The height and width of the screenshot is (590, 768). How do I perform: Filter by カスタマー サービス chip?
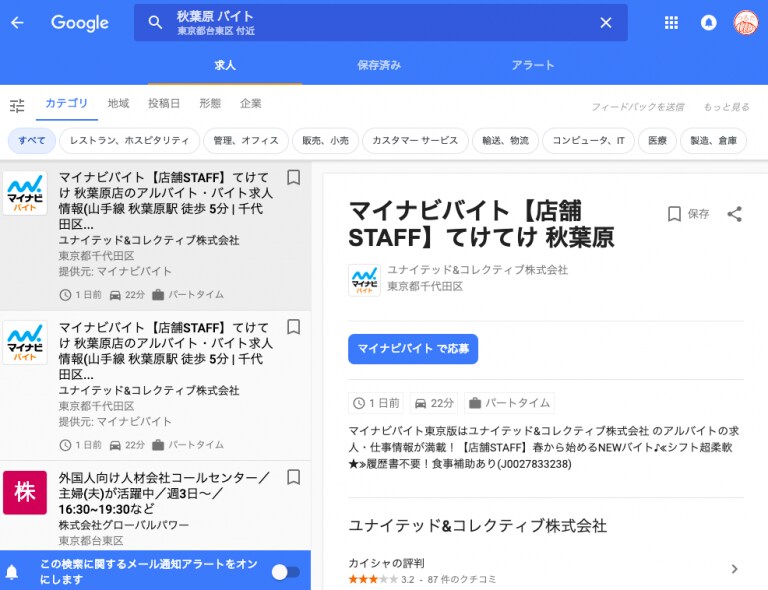pyautogui.click(x=415, y=141)
